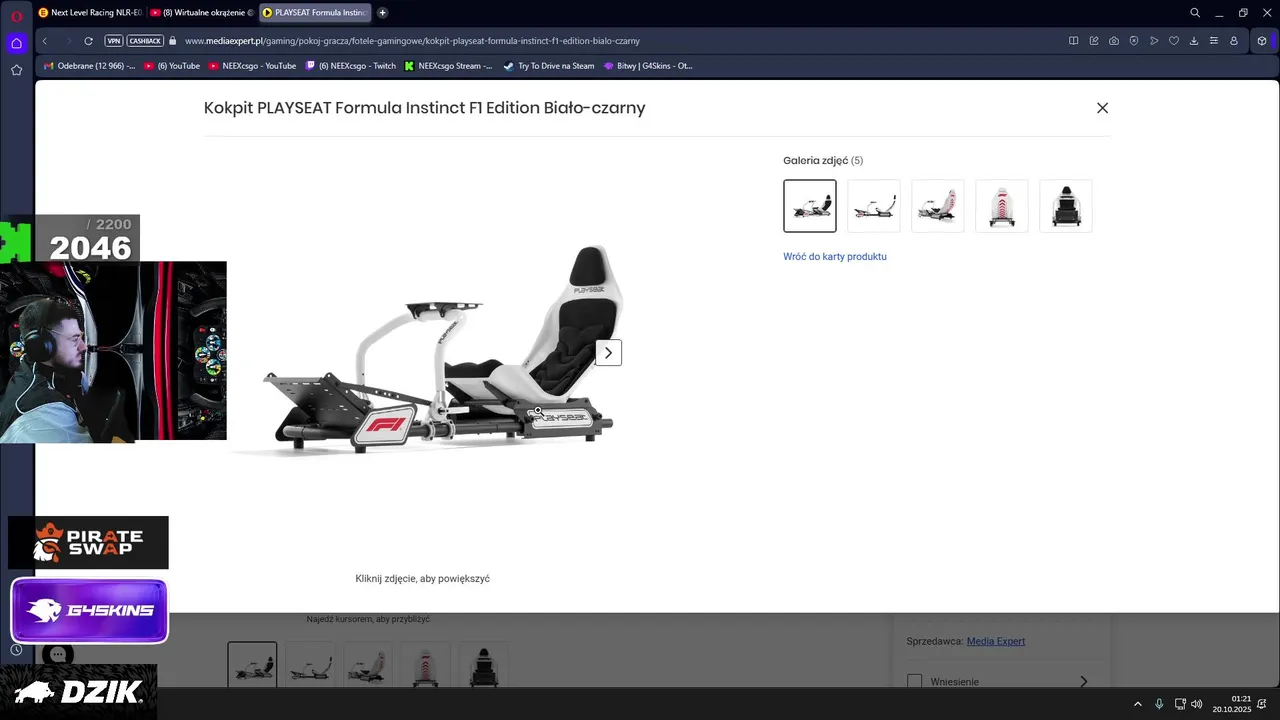Image resolution: width=1280 pixels, height=720 pixels.
Task: Select fourth gallery thumbnail front seat view
Action: click(x=1002, y=206)
